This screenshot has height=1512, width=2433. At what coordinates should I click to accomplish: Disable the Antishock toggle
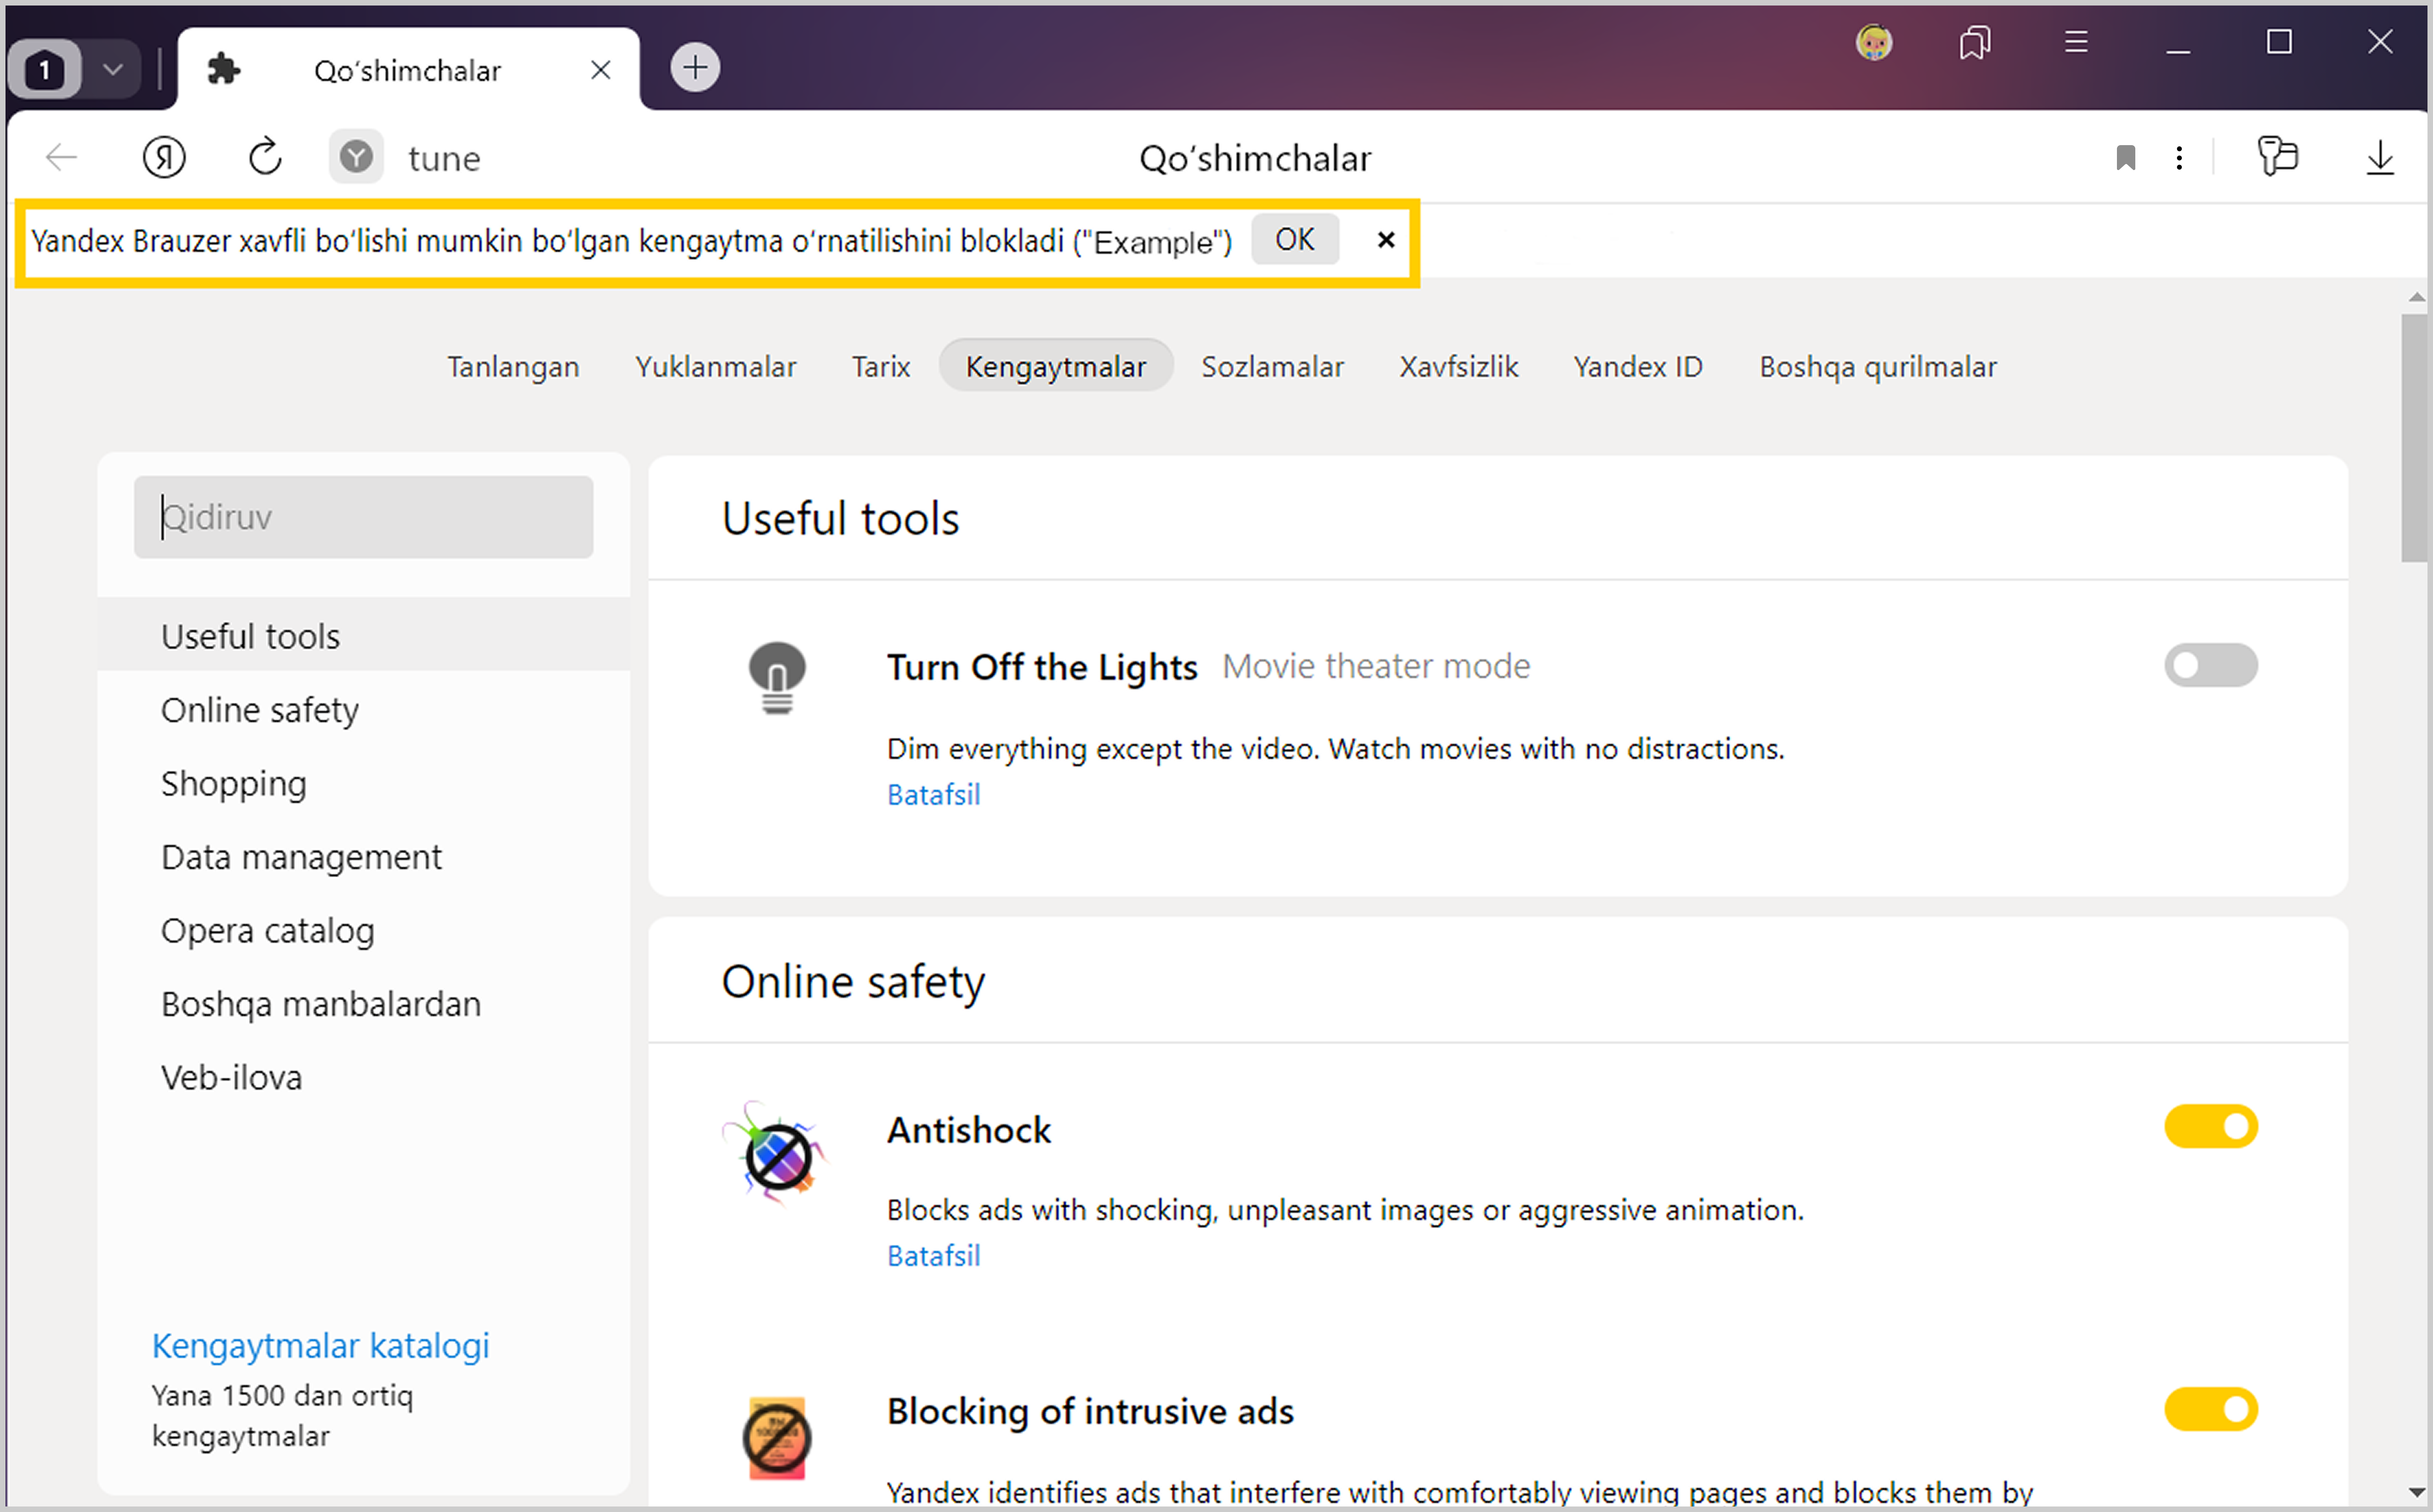click(x=2210, y=1127)
